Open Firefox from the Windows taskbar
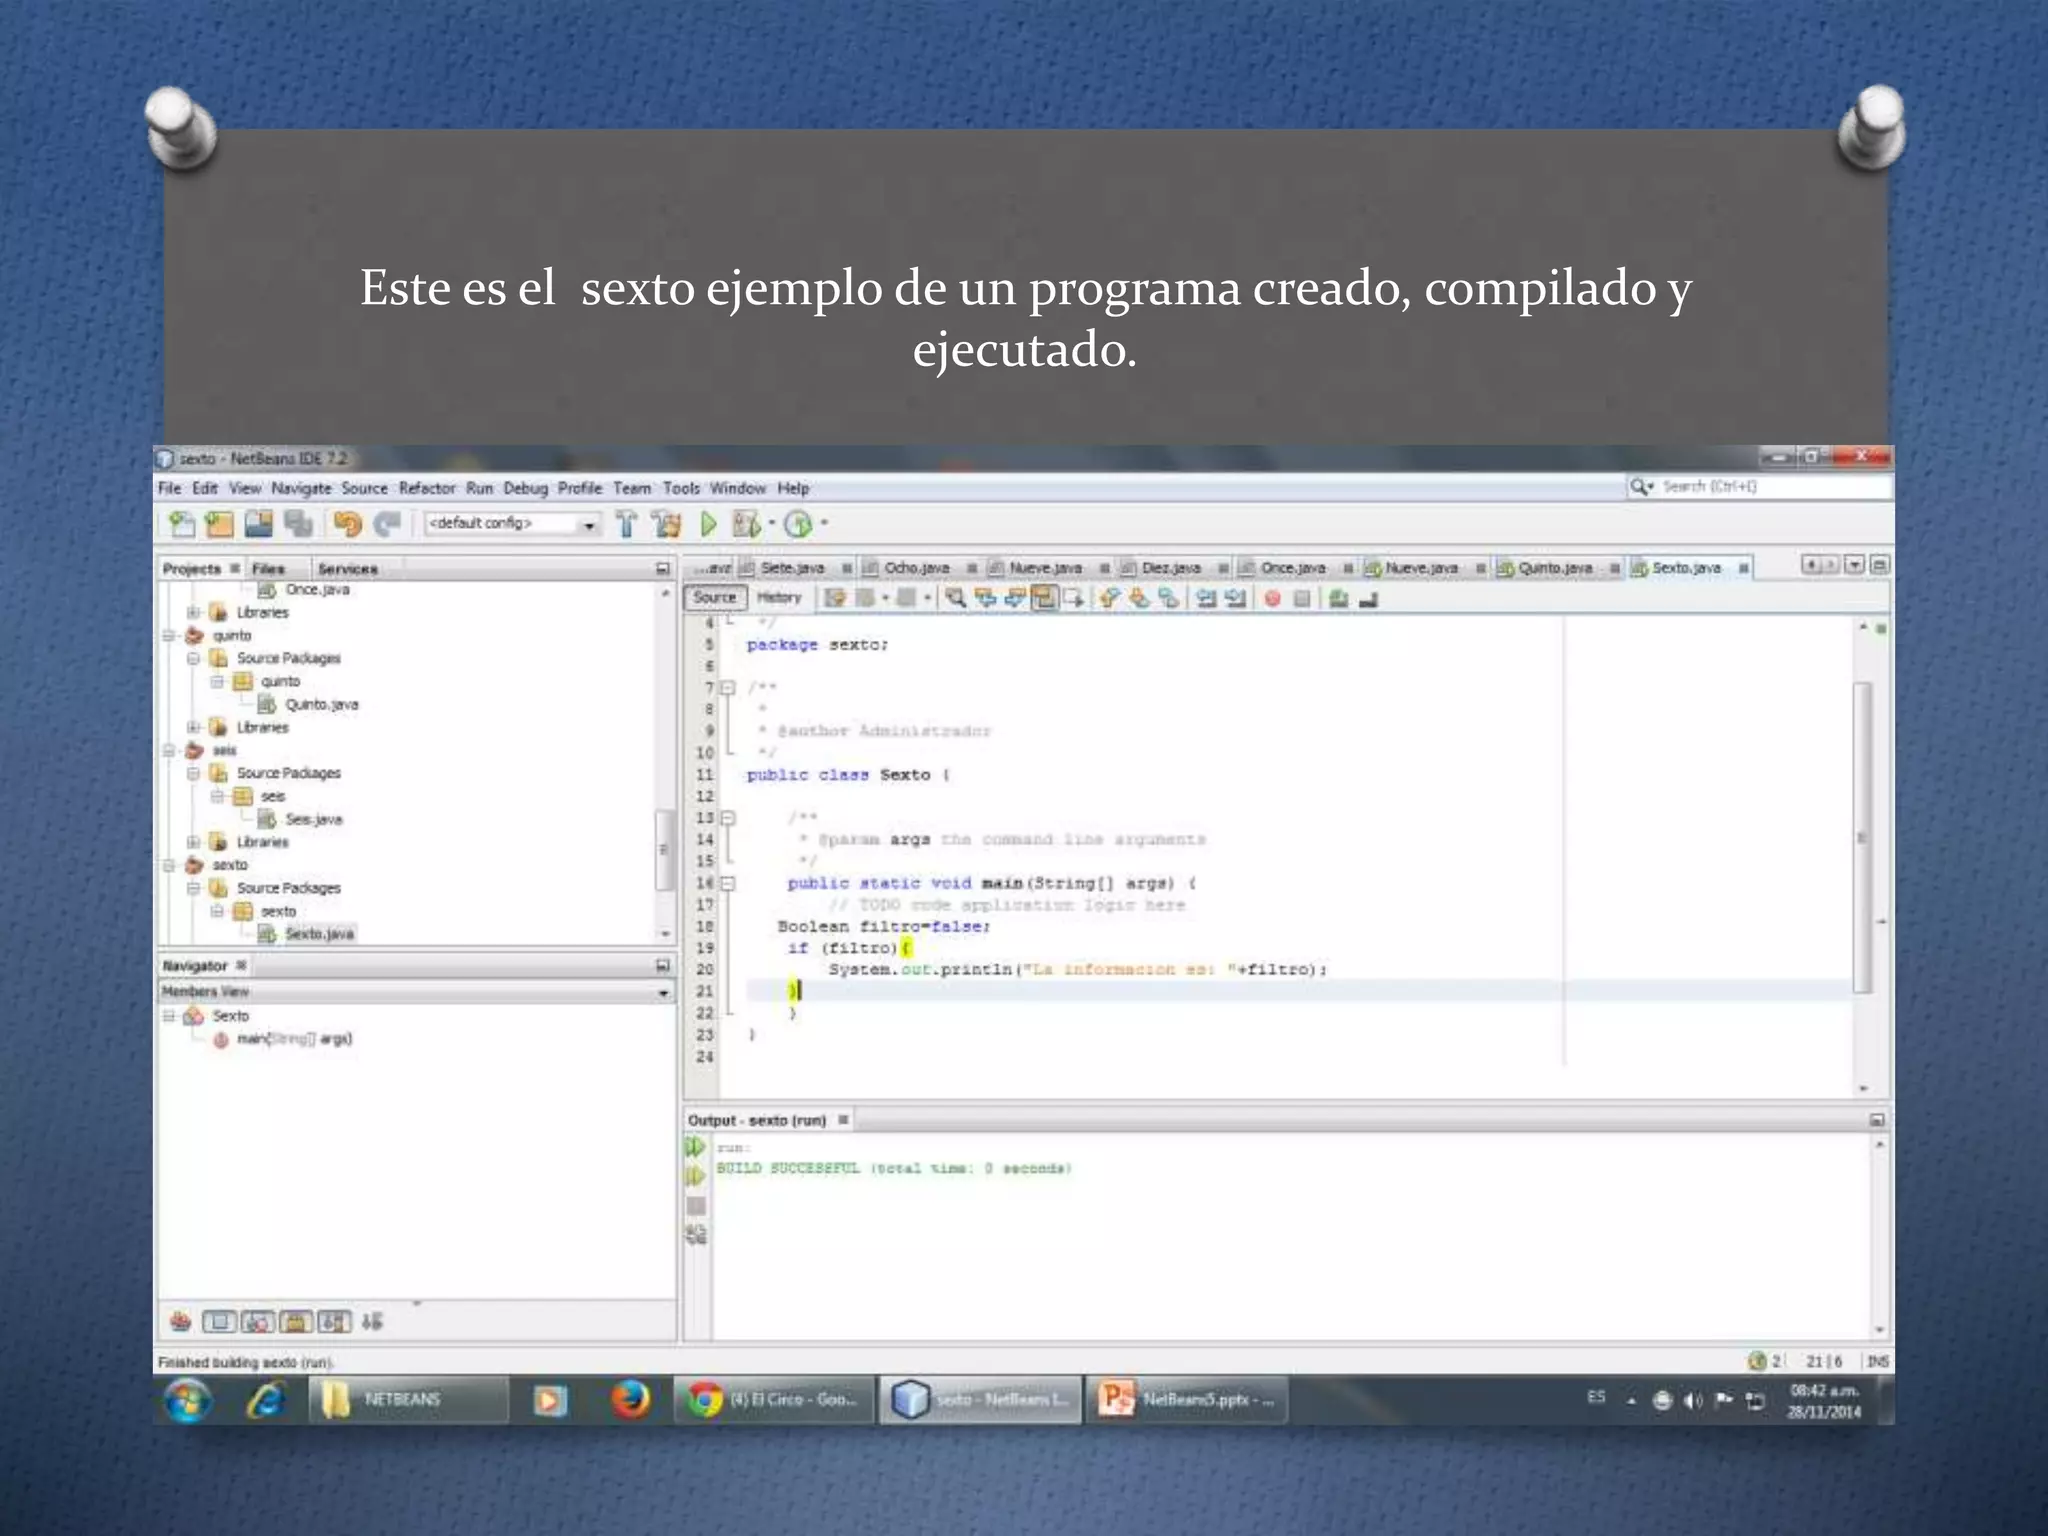Viewport: 2048px width, 1536px height. point(630,1399)
